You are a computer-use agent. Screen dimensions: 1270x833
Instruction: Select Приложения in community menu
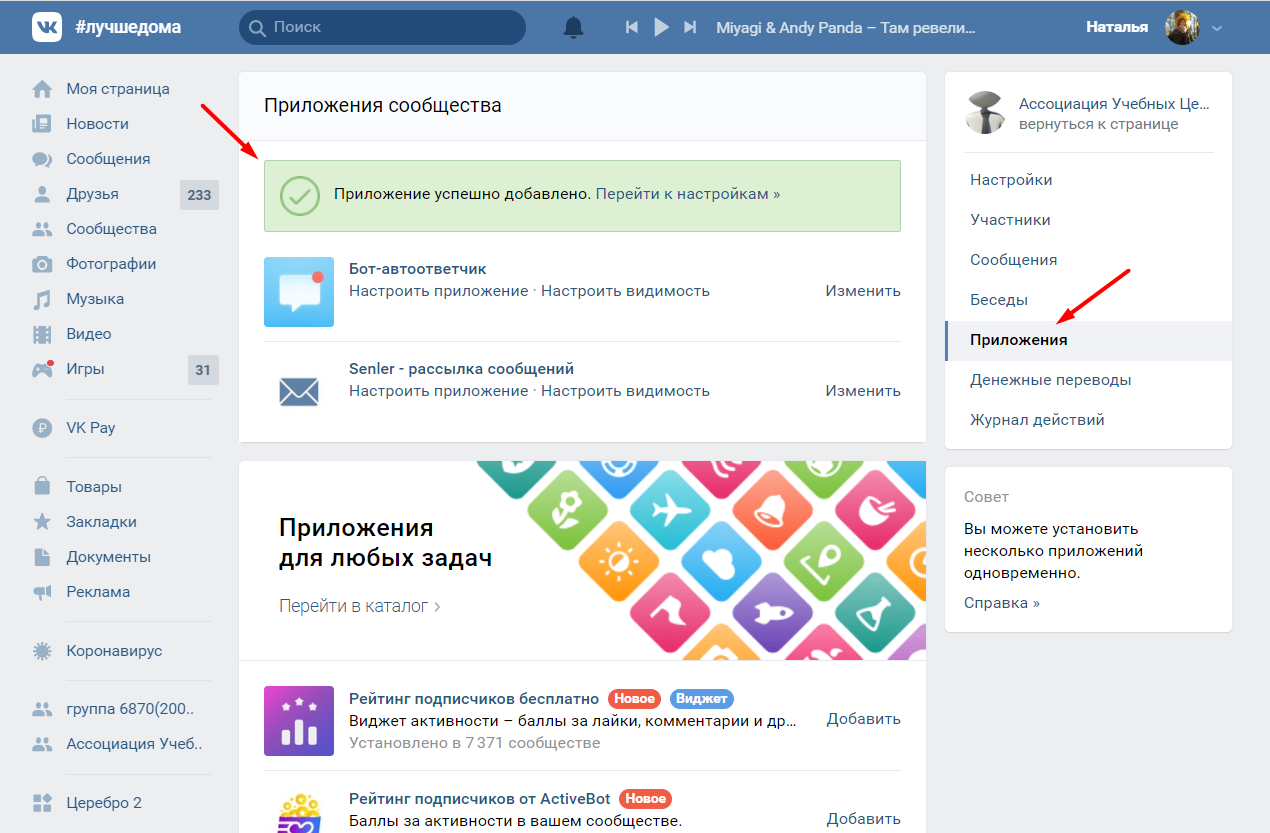tap(1088, 340)
